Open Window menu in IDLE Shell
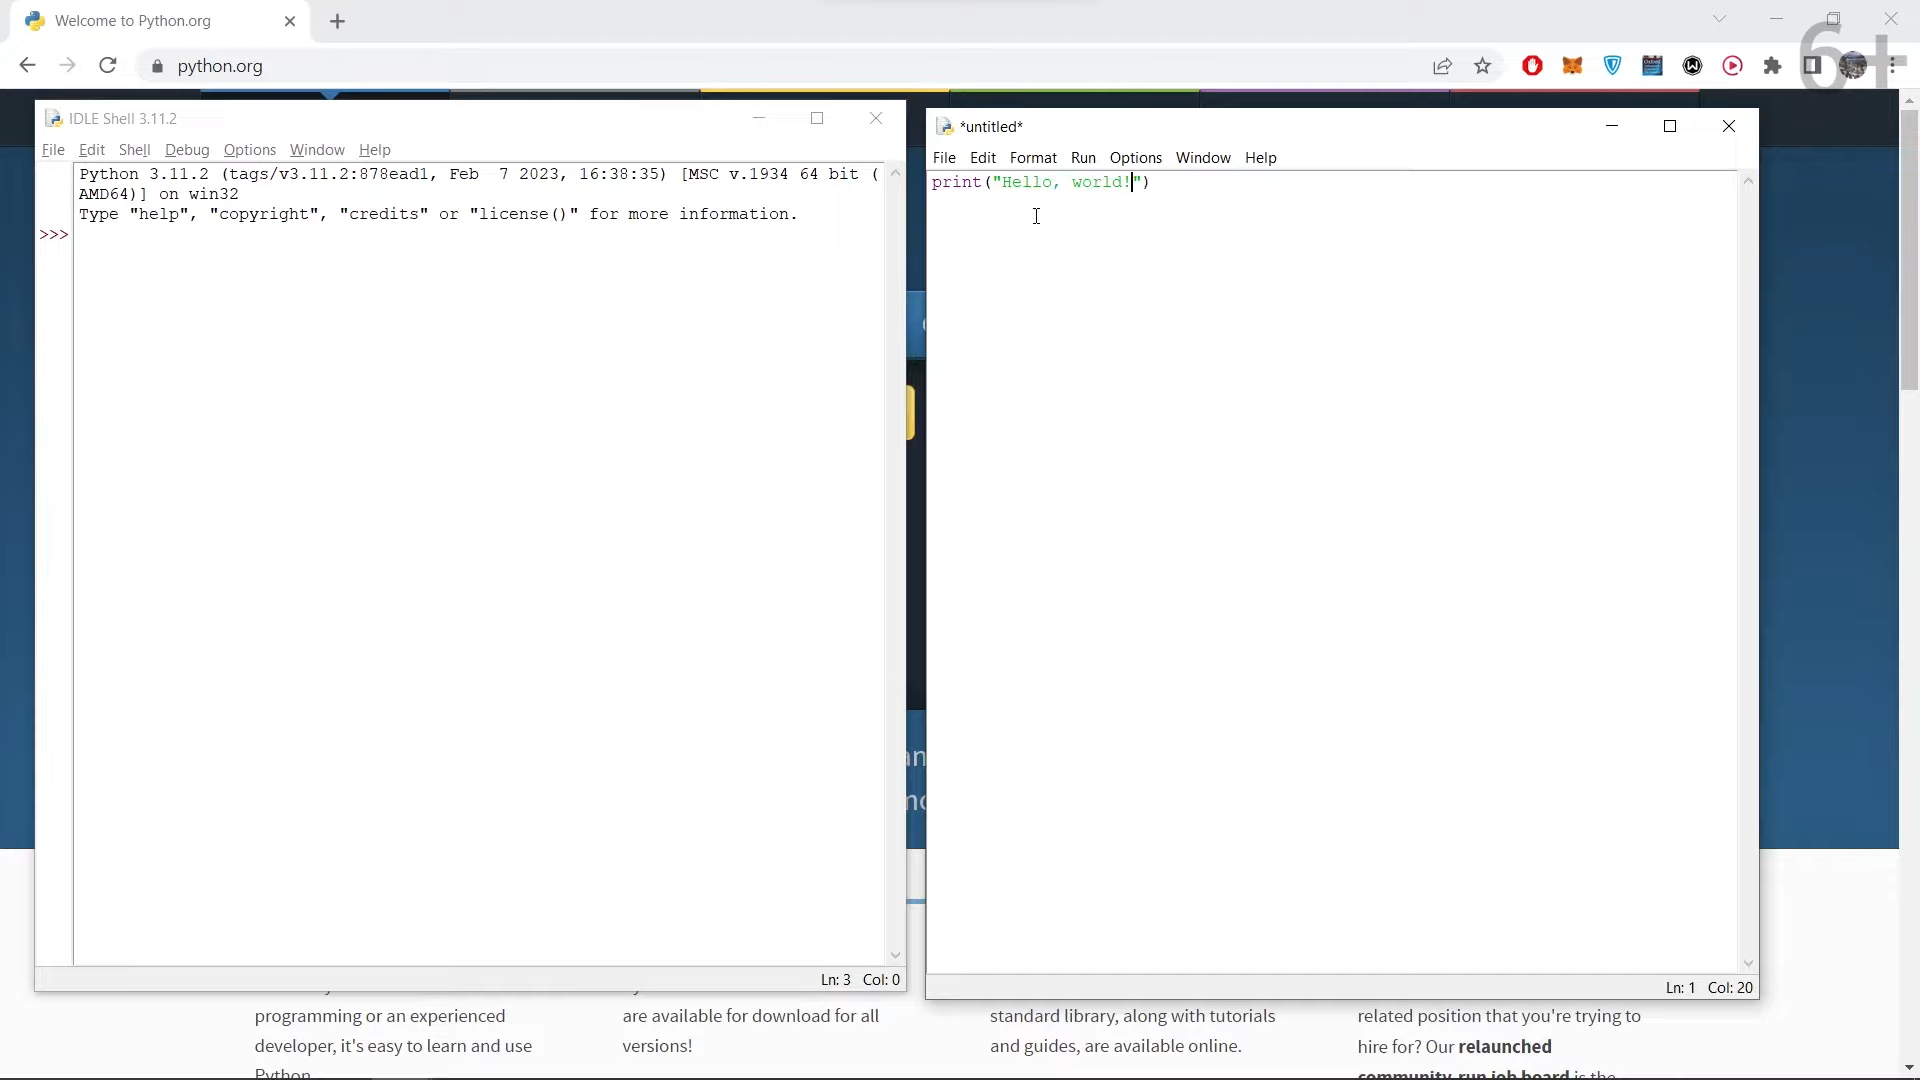1920x1080 pixels. tap(317, 150)
